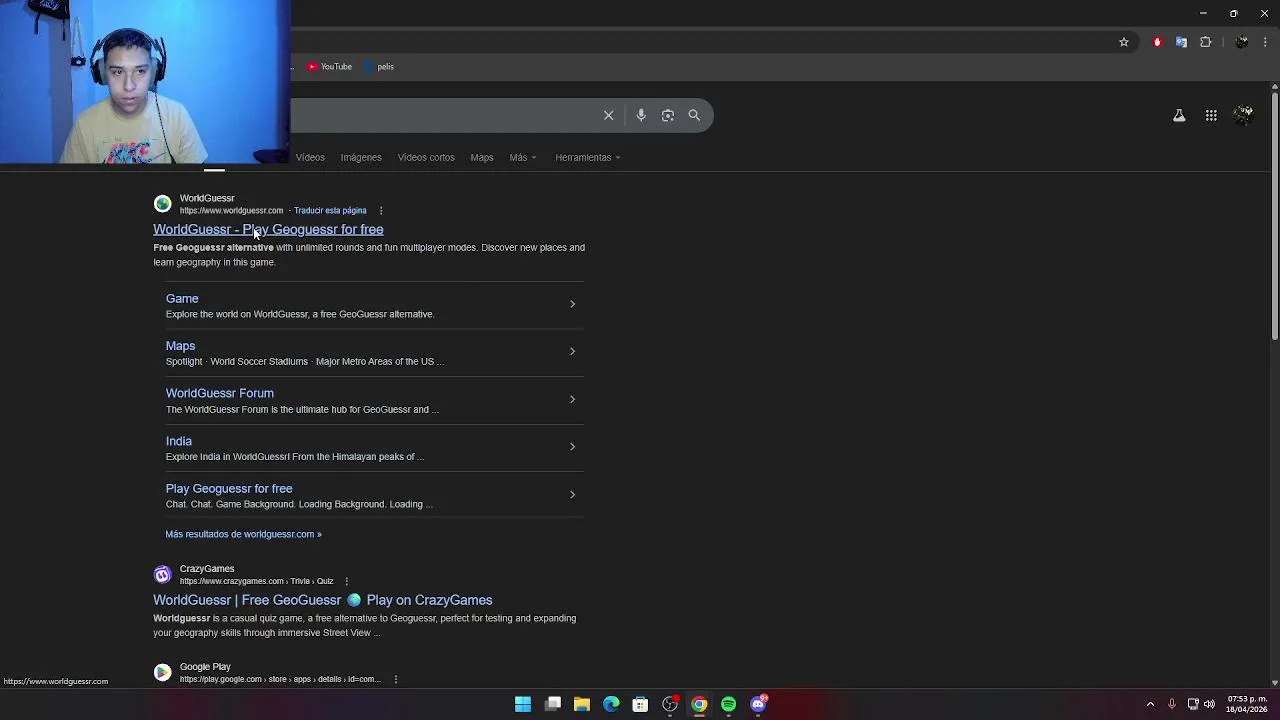This screenshot has width=1280, height=720.
Task: Open OBS Studio from the taskbar
Action: [x=670, y=704]
